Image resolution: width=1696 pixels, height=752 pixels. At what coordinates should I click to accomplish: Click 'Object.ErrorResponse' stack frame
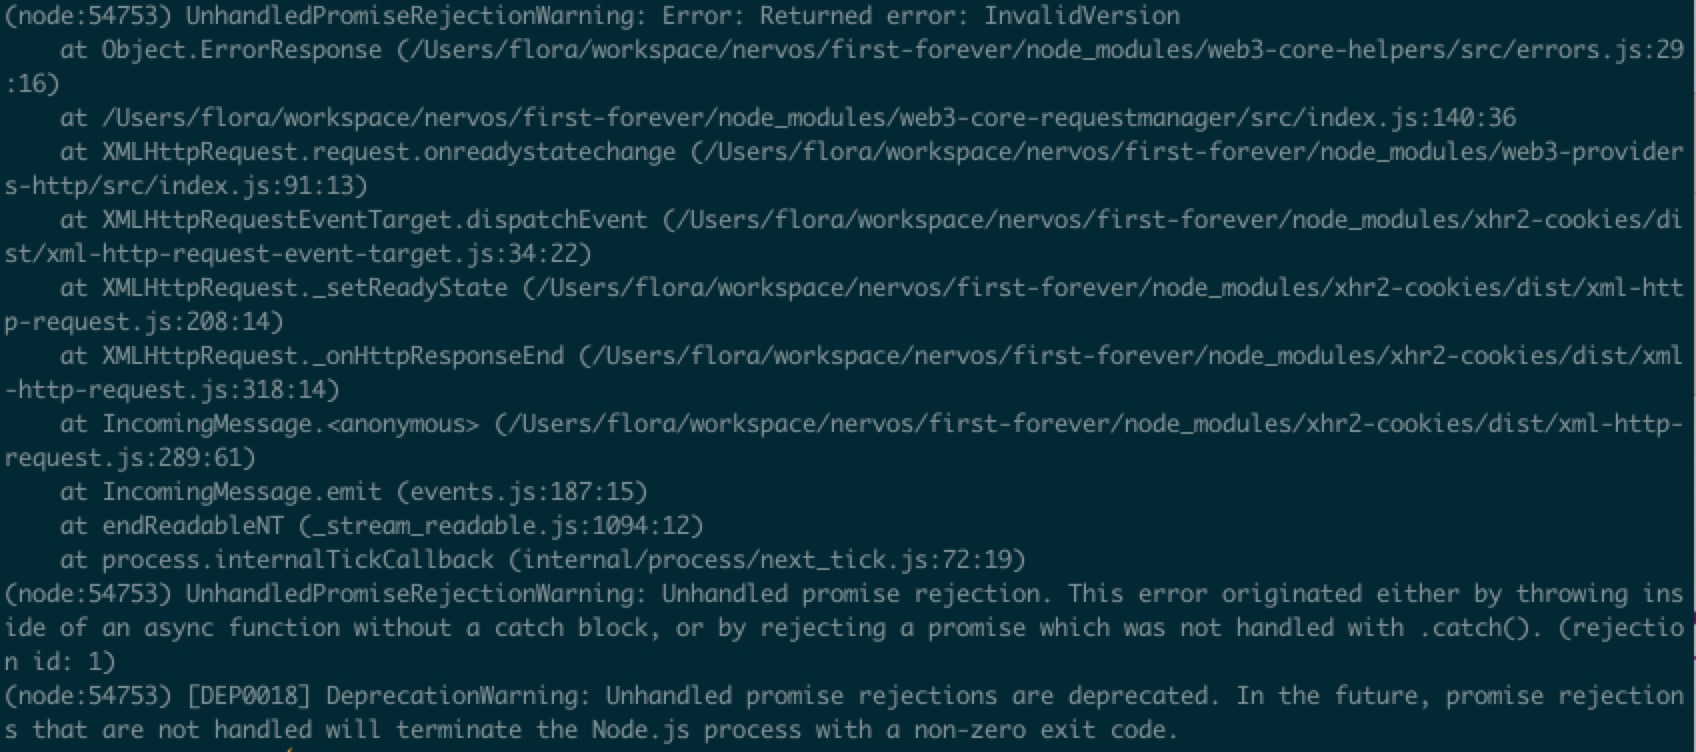coord(241,50)
